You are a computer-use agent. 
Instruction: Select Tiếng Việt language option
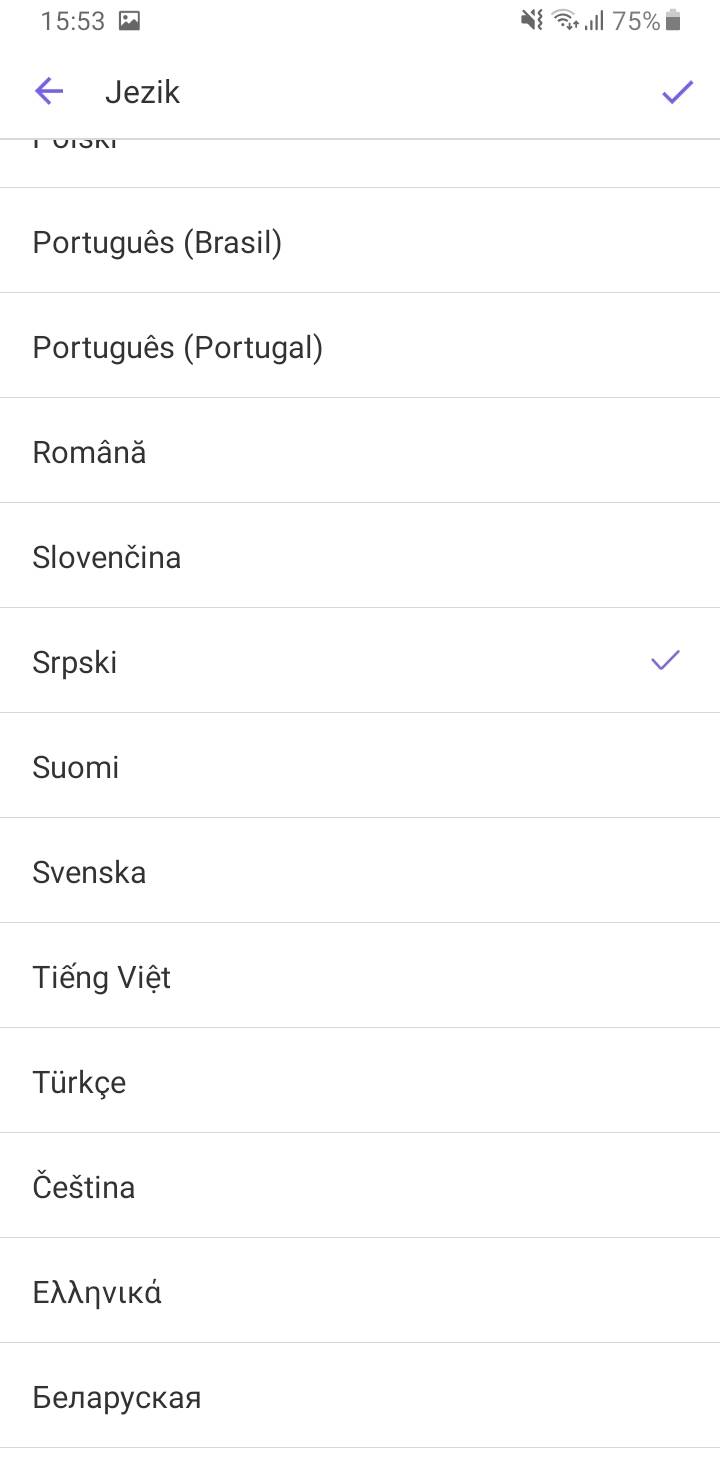point(102,977)
